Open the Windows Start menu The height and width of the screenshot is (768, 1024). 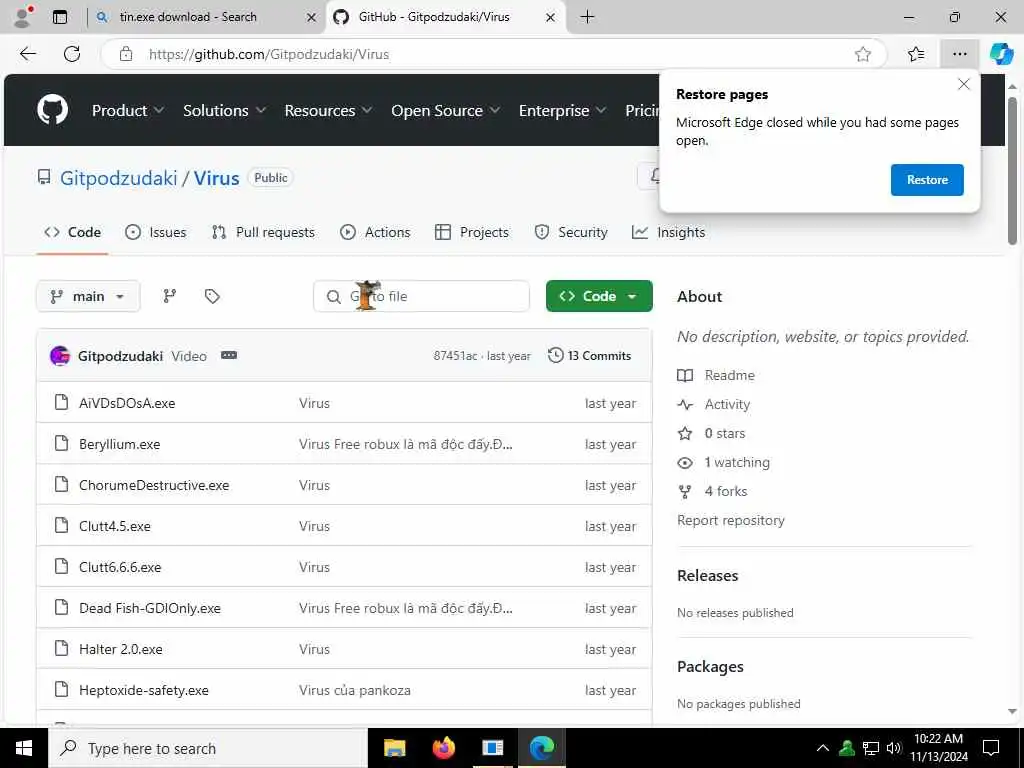[x=24, y=748]
